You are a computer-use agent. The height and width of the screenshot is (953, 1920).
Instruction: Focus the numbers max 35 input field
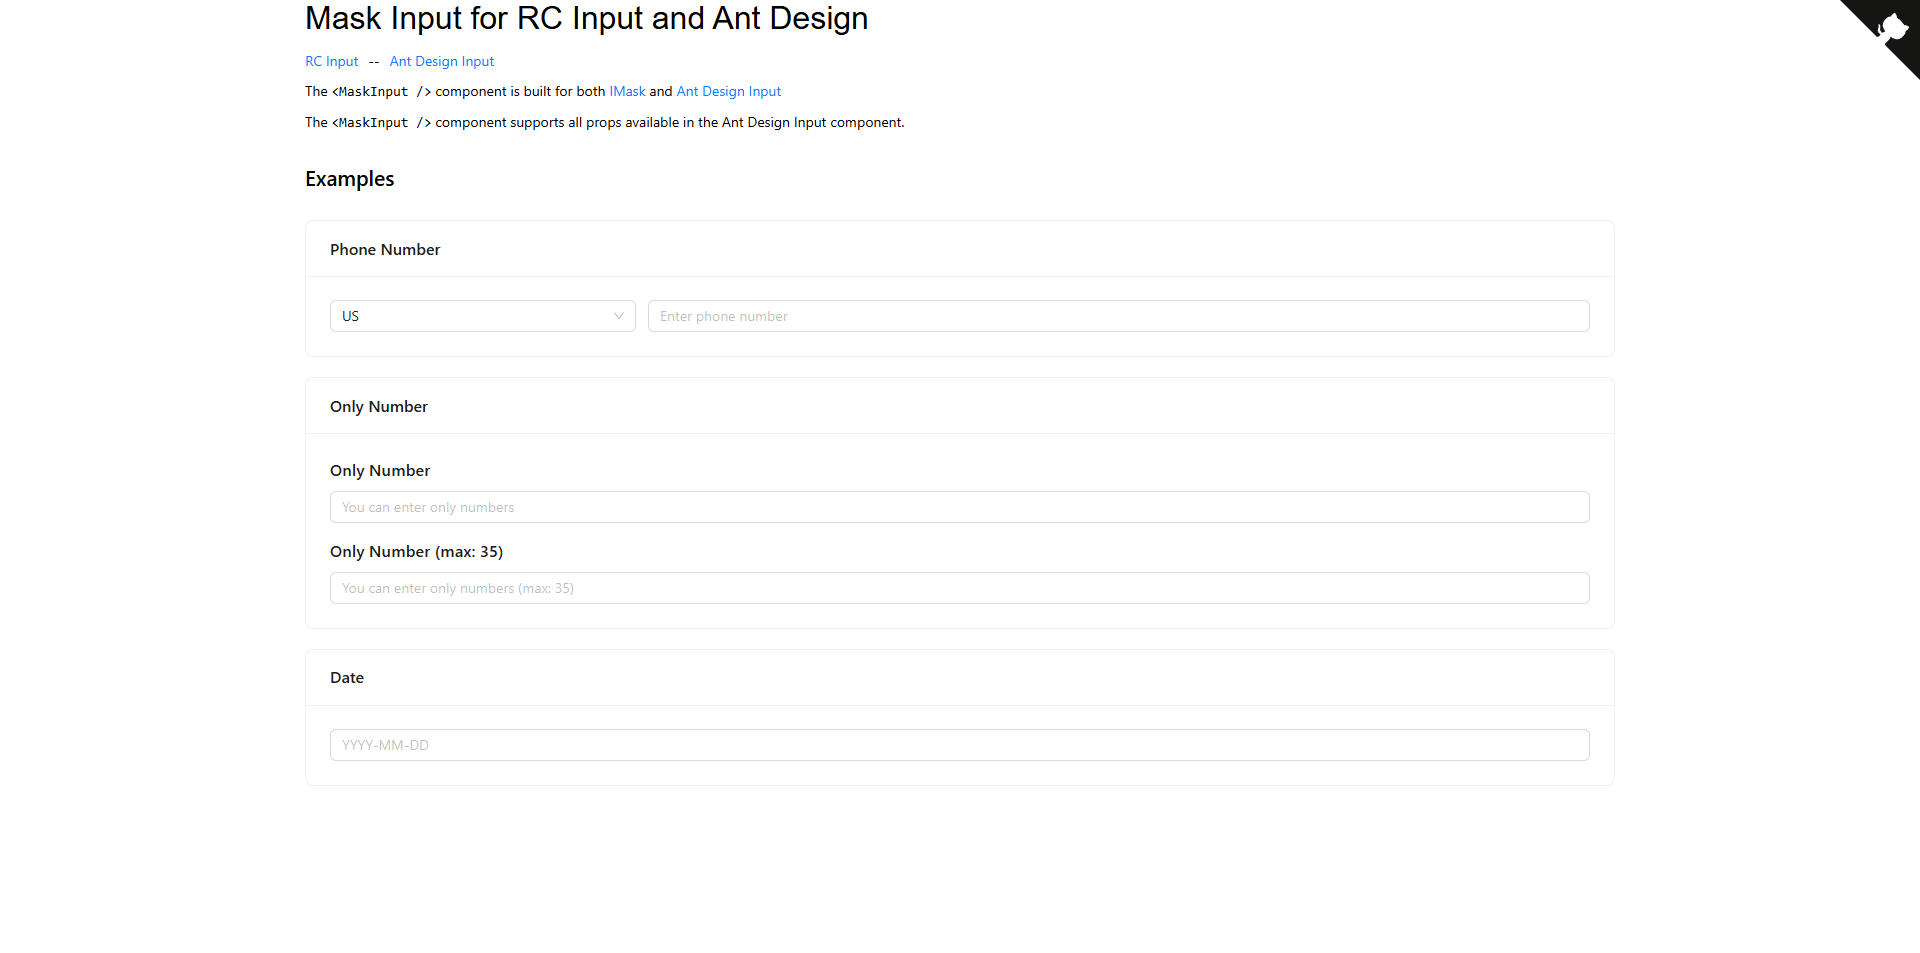coord(959,588)
